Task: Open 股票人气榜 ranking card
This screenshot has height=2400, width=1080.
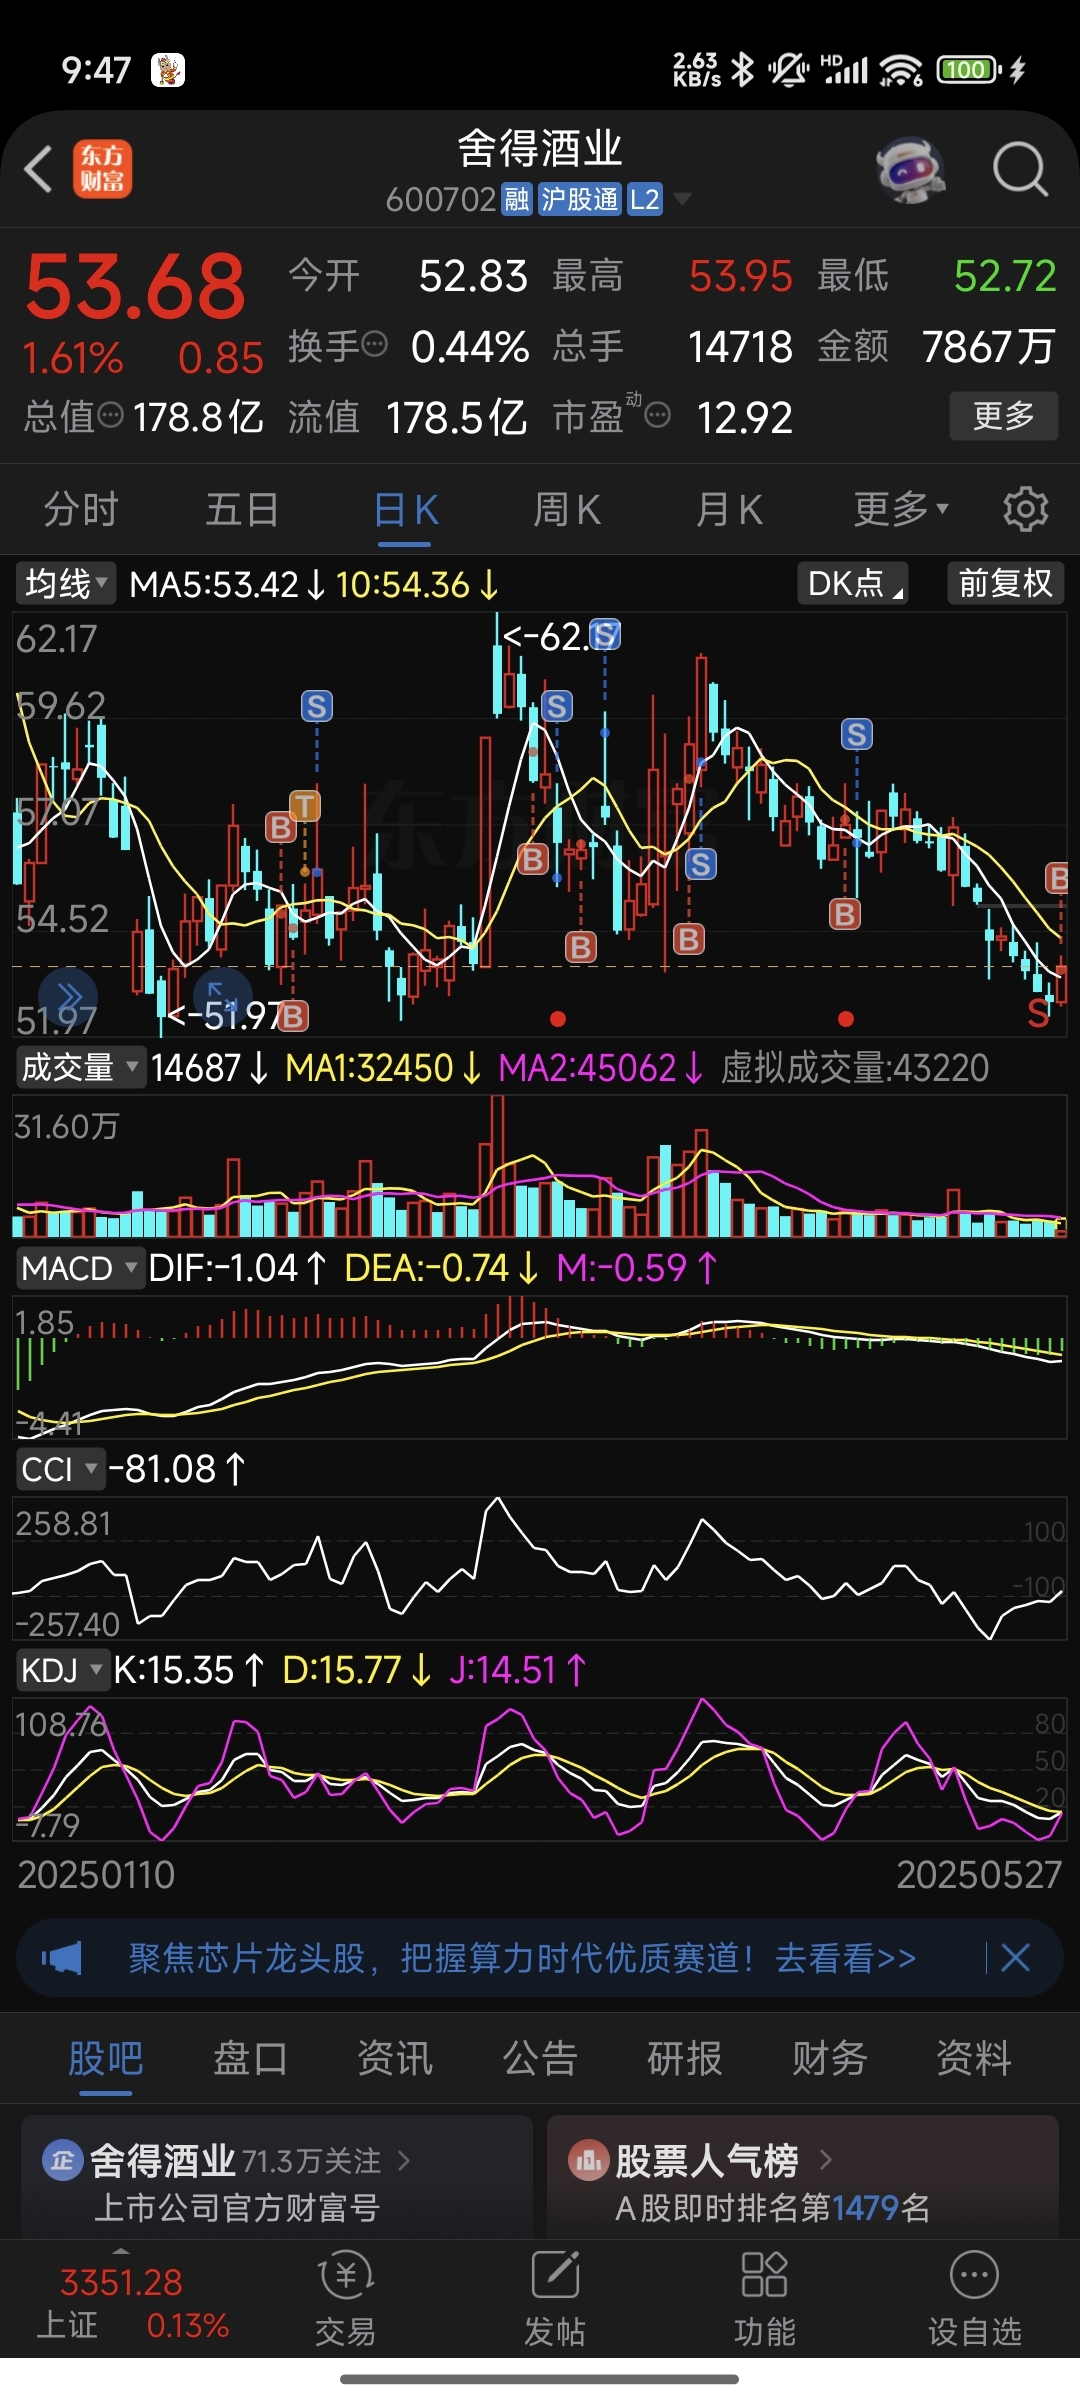Action: pyautogui.click(x=803, y=2177)
